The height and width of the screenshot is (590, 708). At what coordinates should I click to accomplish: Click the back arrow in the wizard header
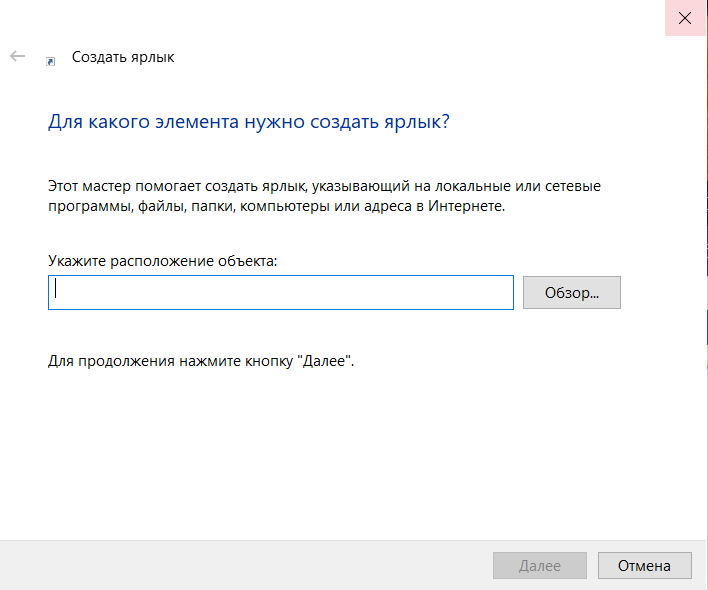pos(18,56)
